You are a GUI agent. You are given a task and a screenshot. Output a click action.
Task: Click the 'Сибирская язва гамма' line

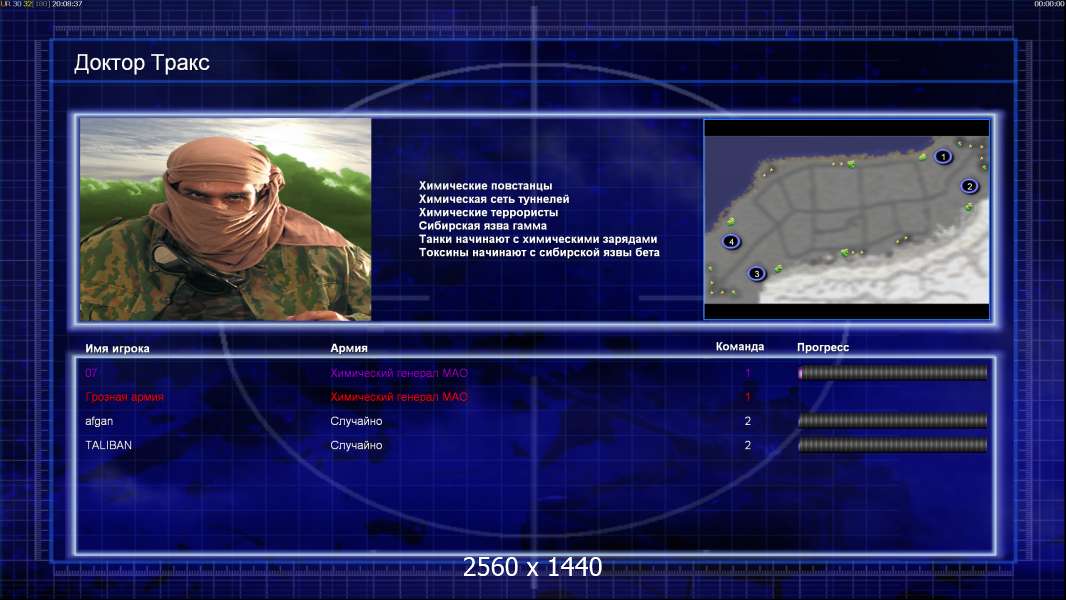[x=483, y=226]
